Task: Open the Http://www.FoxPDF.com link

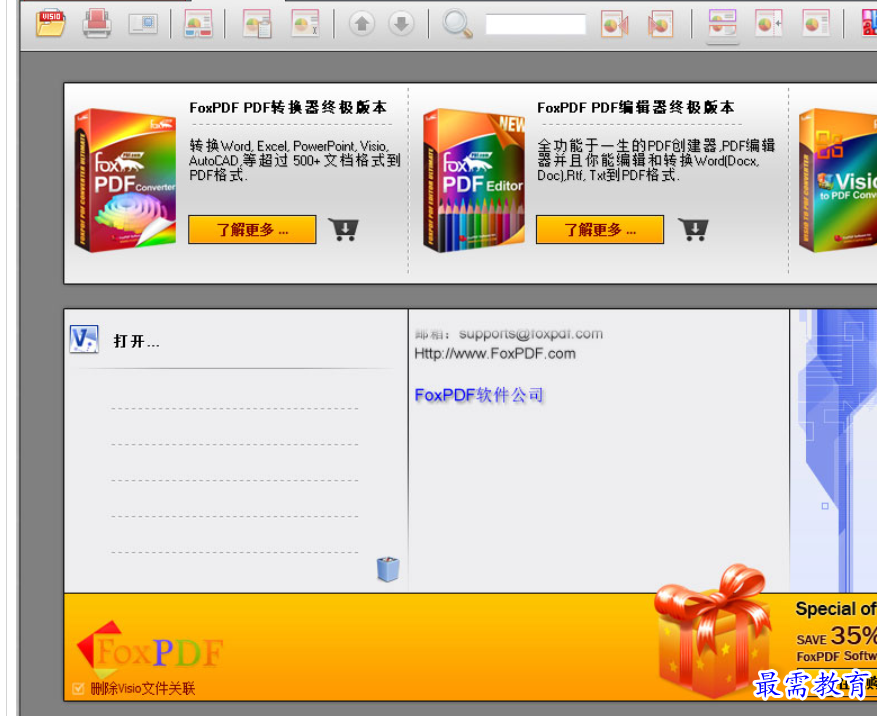Action: point(495,354)
